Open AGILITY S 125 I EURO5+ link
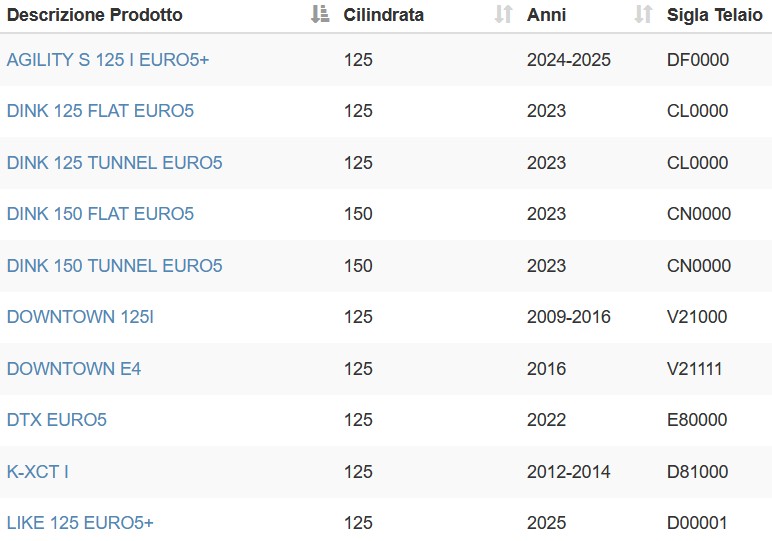772x541 pixels. (x=108, y=60)
